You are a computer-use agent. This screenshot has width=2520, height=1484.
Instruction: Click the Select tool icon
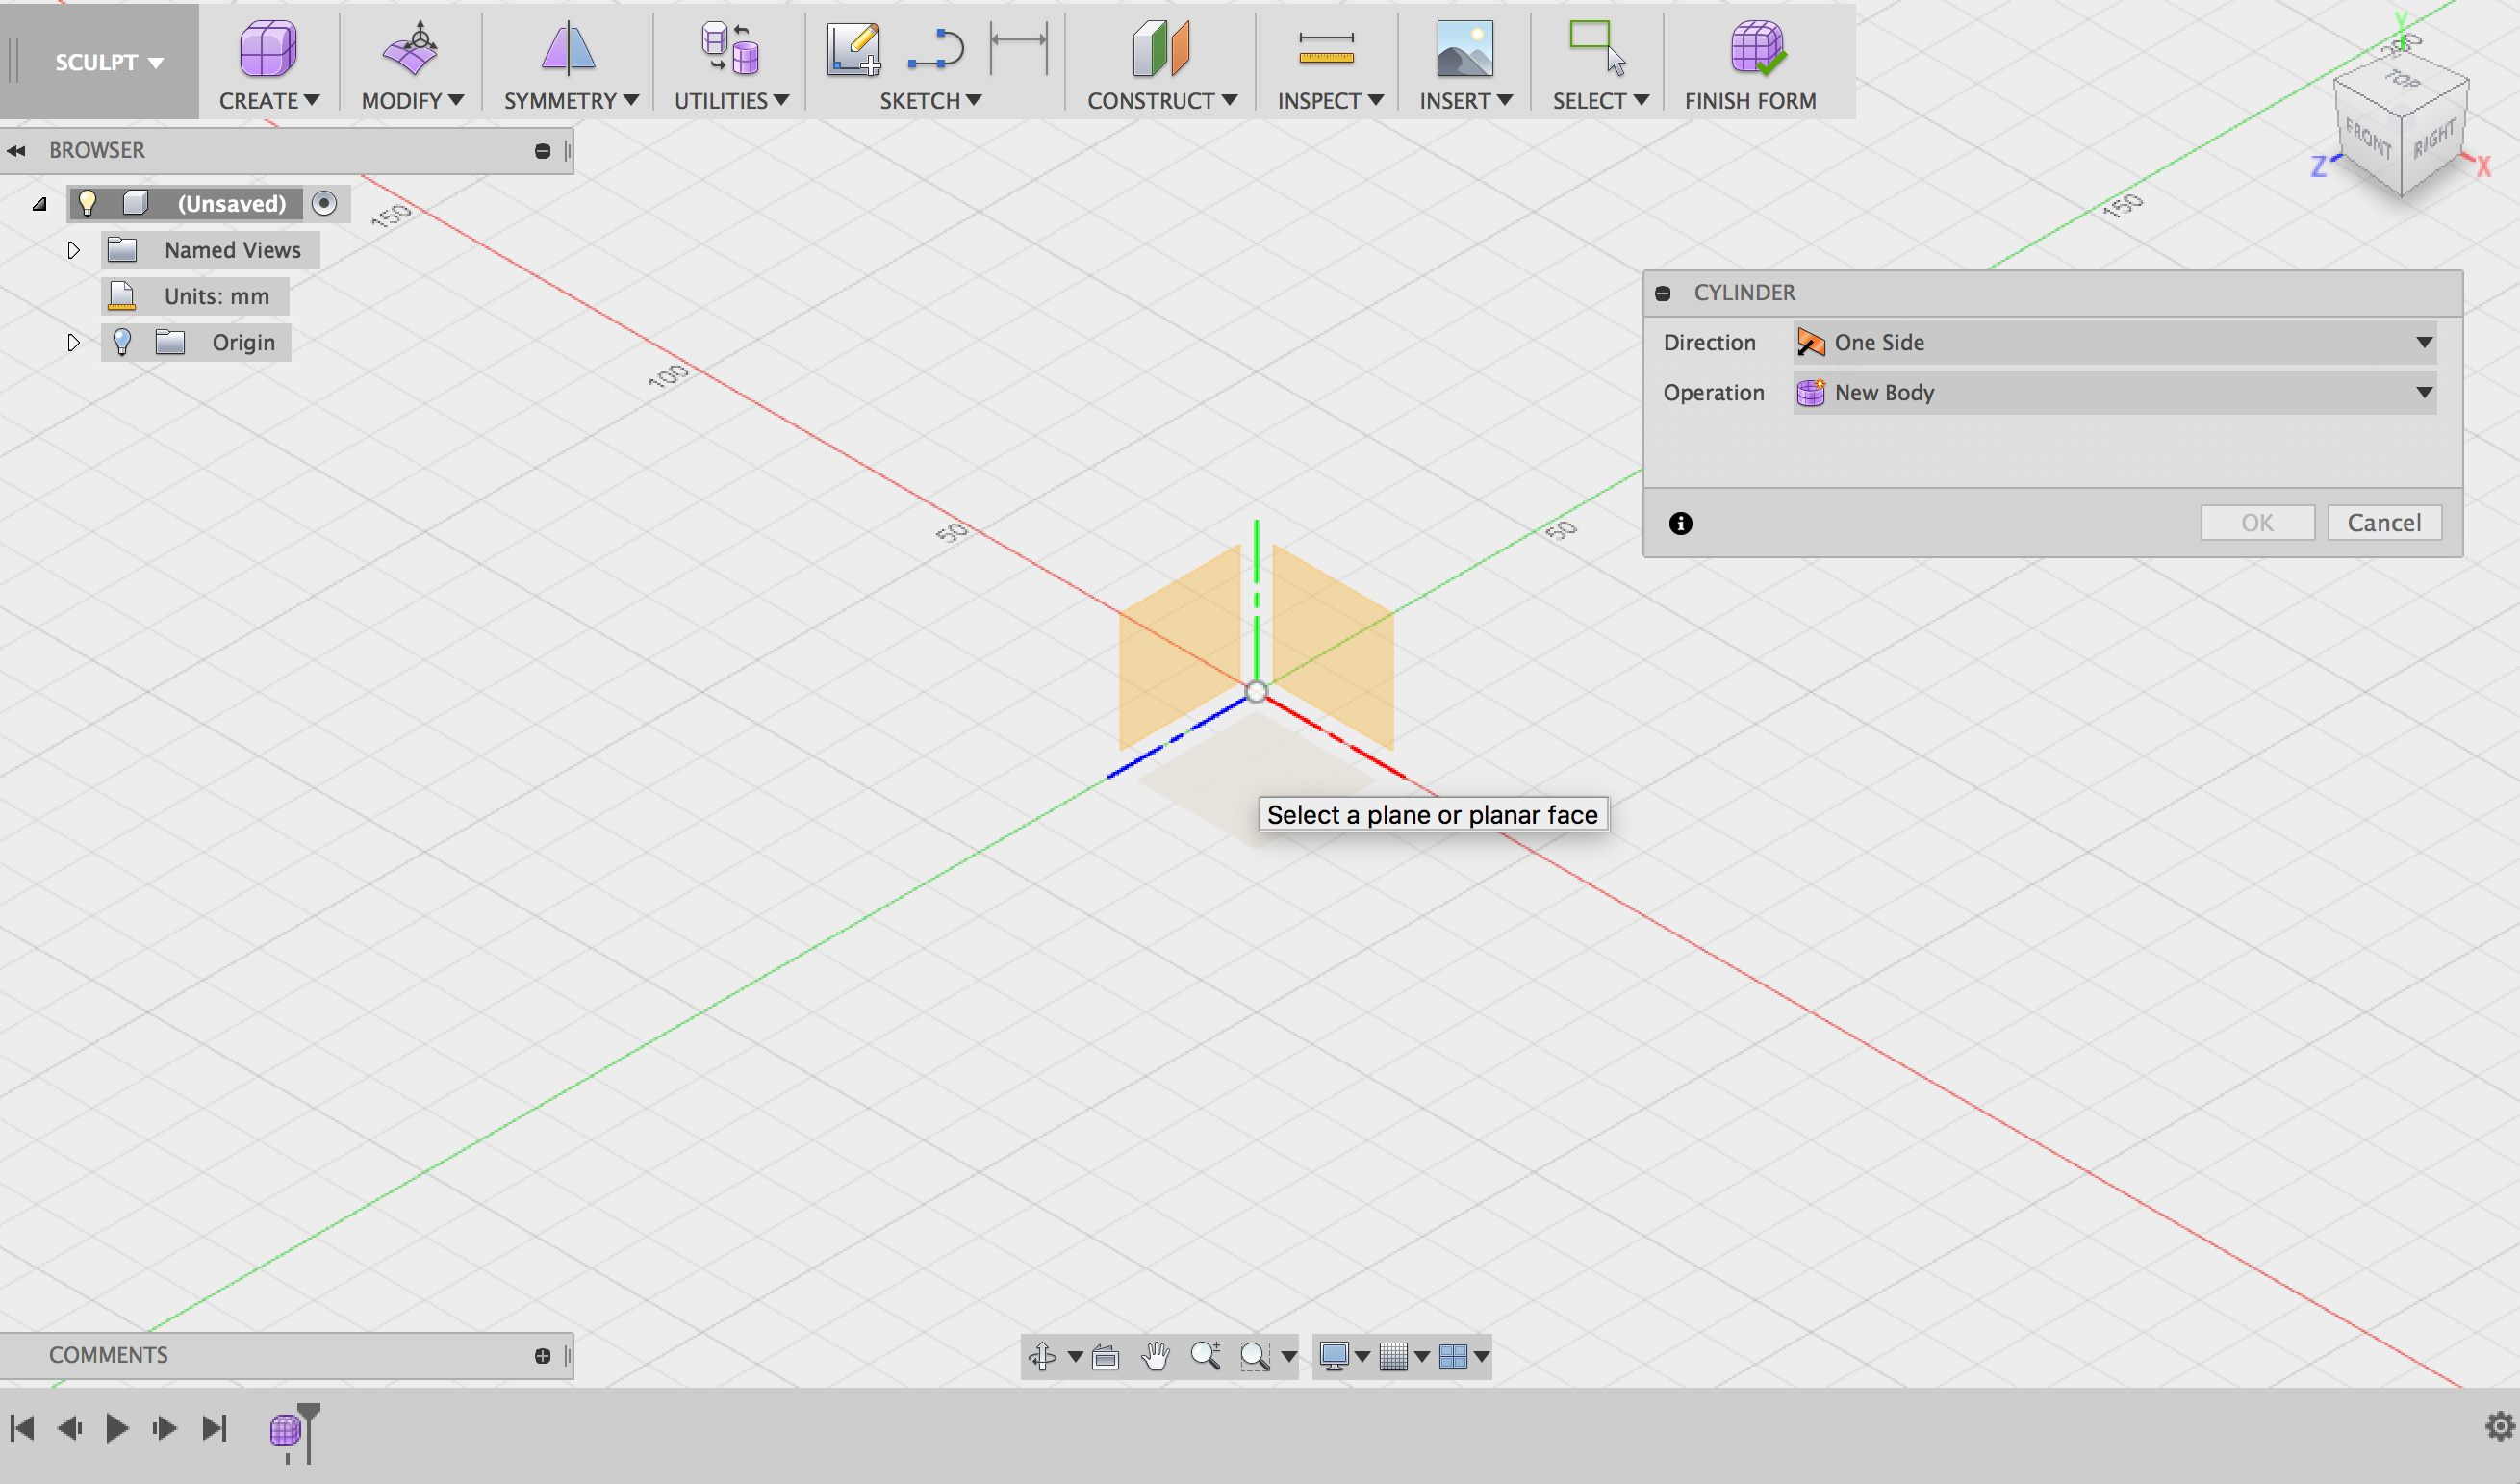1597,48
